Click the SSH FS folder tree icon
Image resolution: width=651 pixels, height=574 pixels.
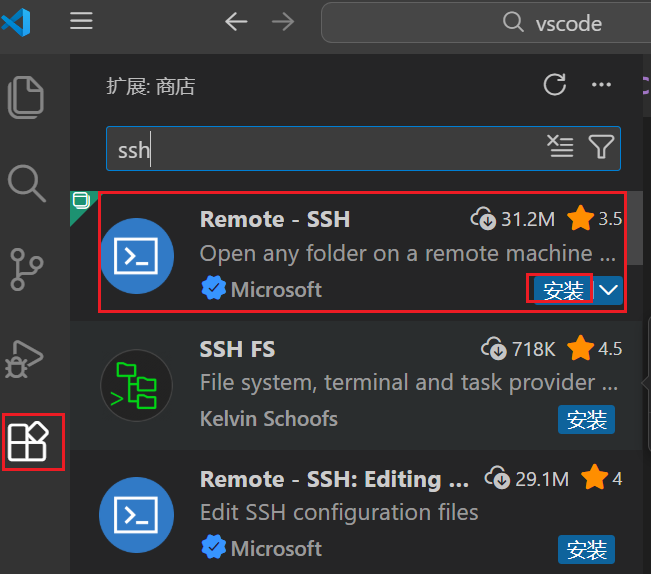[x=137, y=386]
